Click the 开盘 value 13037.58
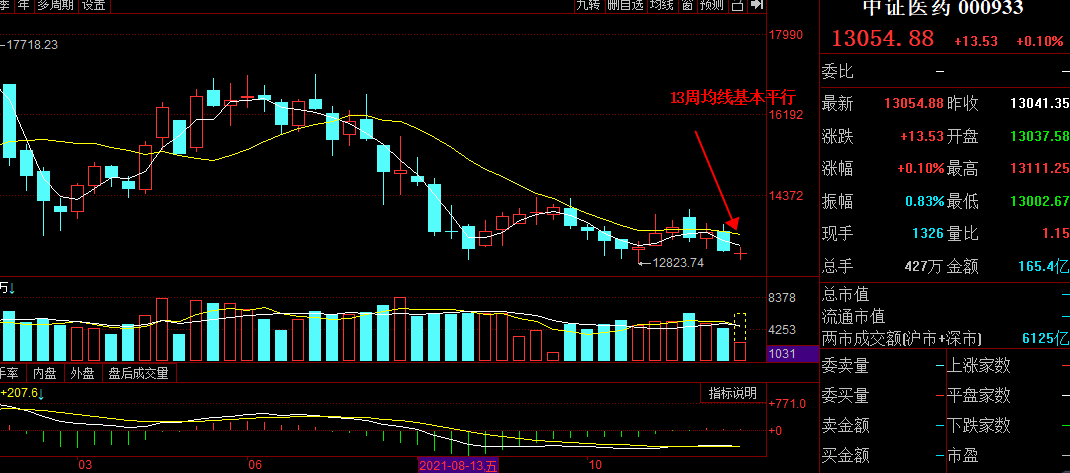1070x473 pixels. coord(1039,136)
